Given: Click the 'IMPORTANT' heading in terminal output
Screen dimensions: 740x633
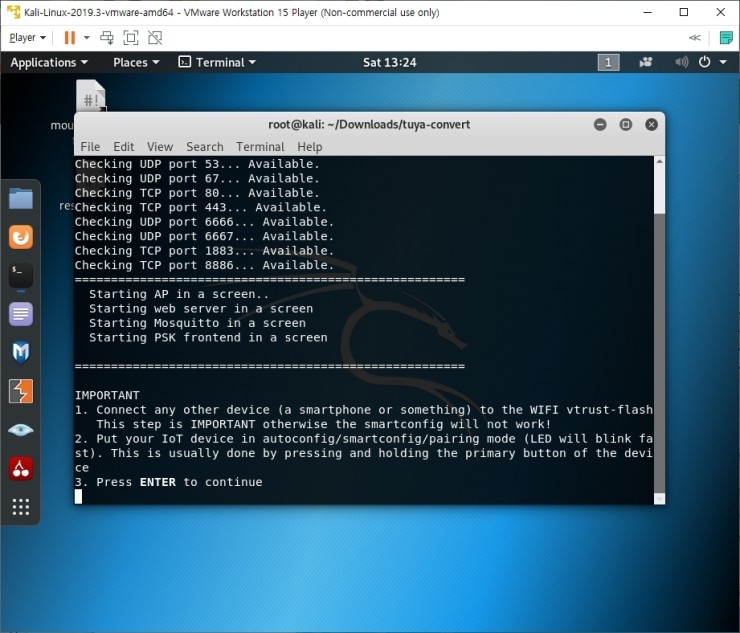Looking at the screenshot, I should tap(107, 396).
